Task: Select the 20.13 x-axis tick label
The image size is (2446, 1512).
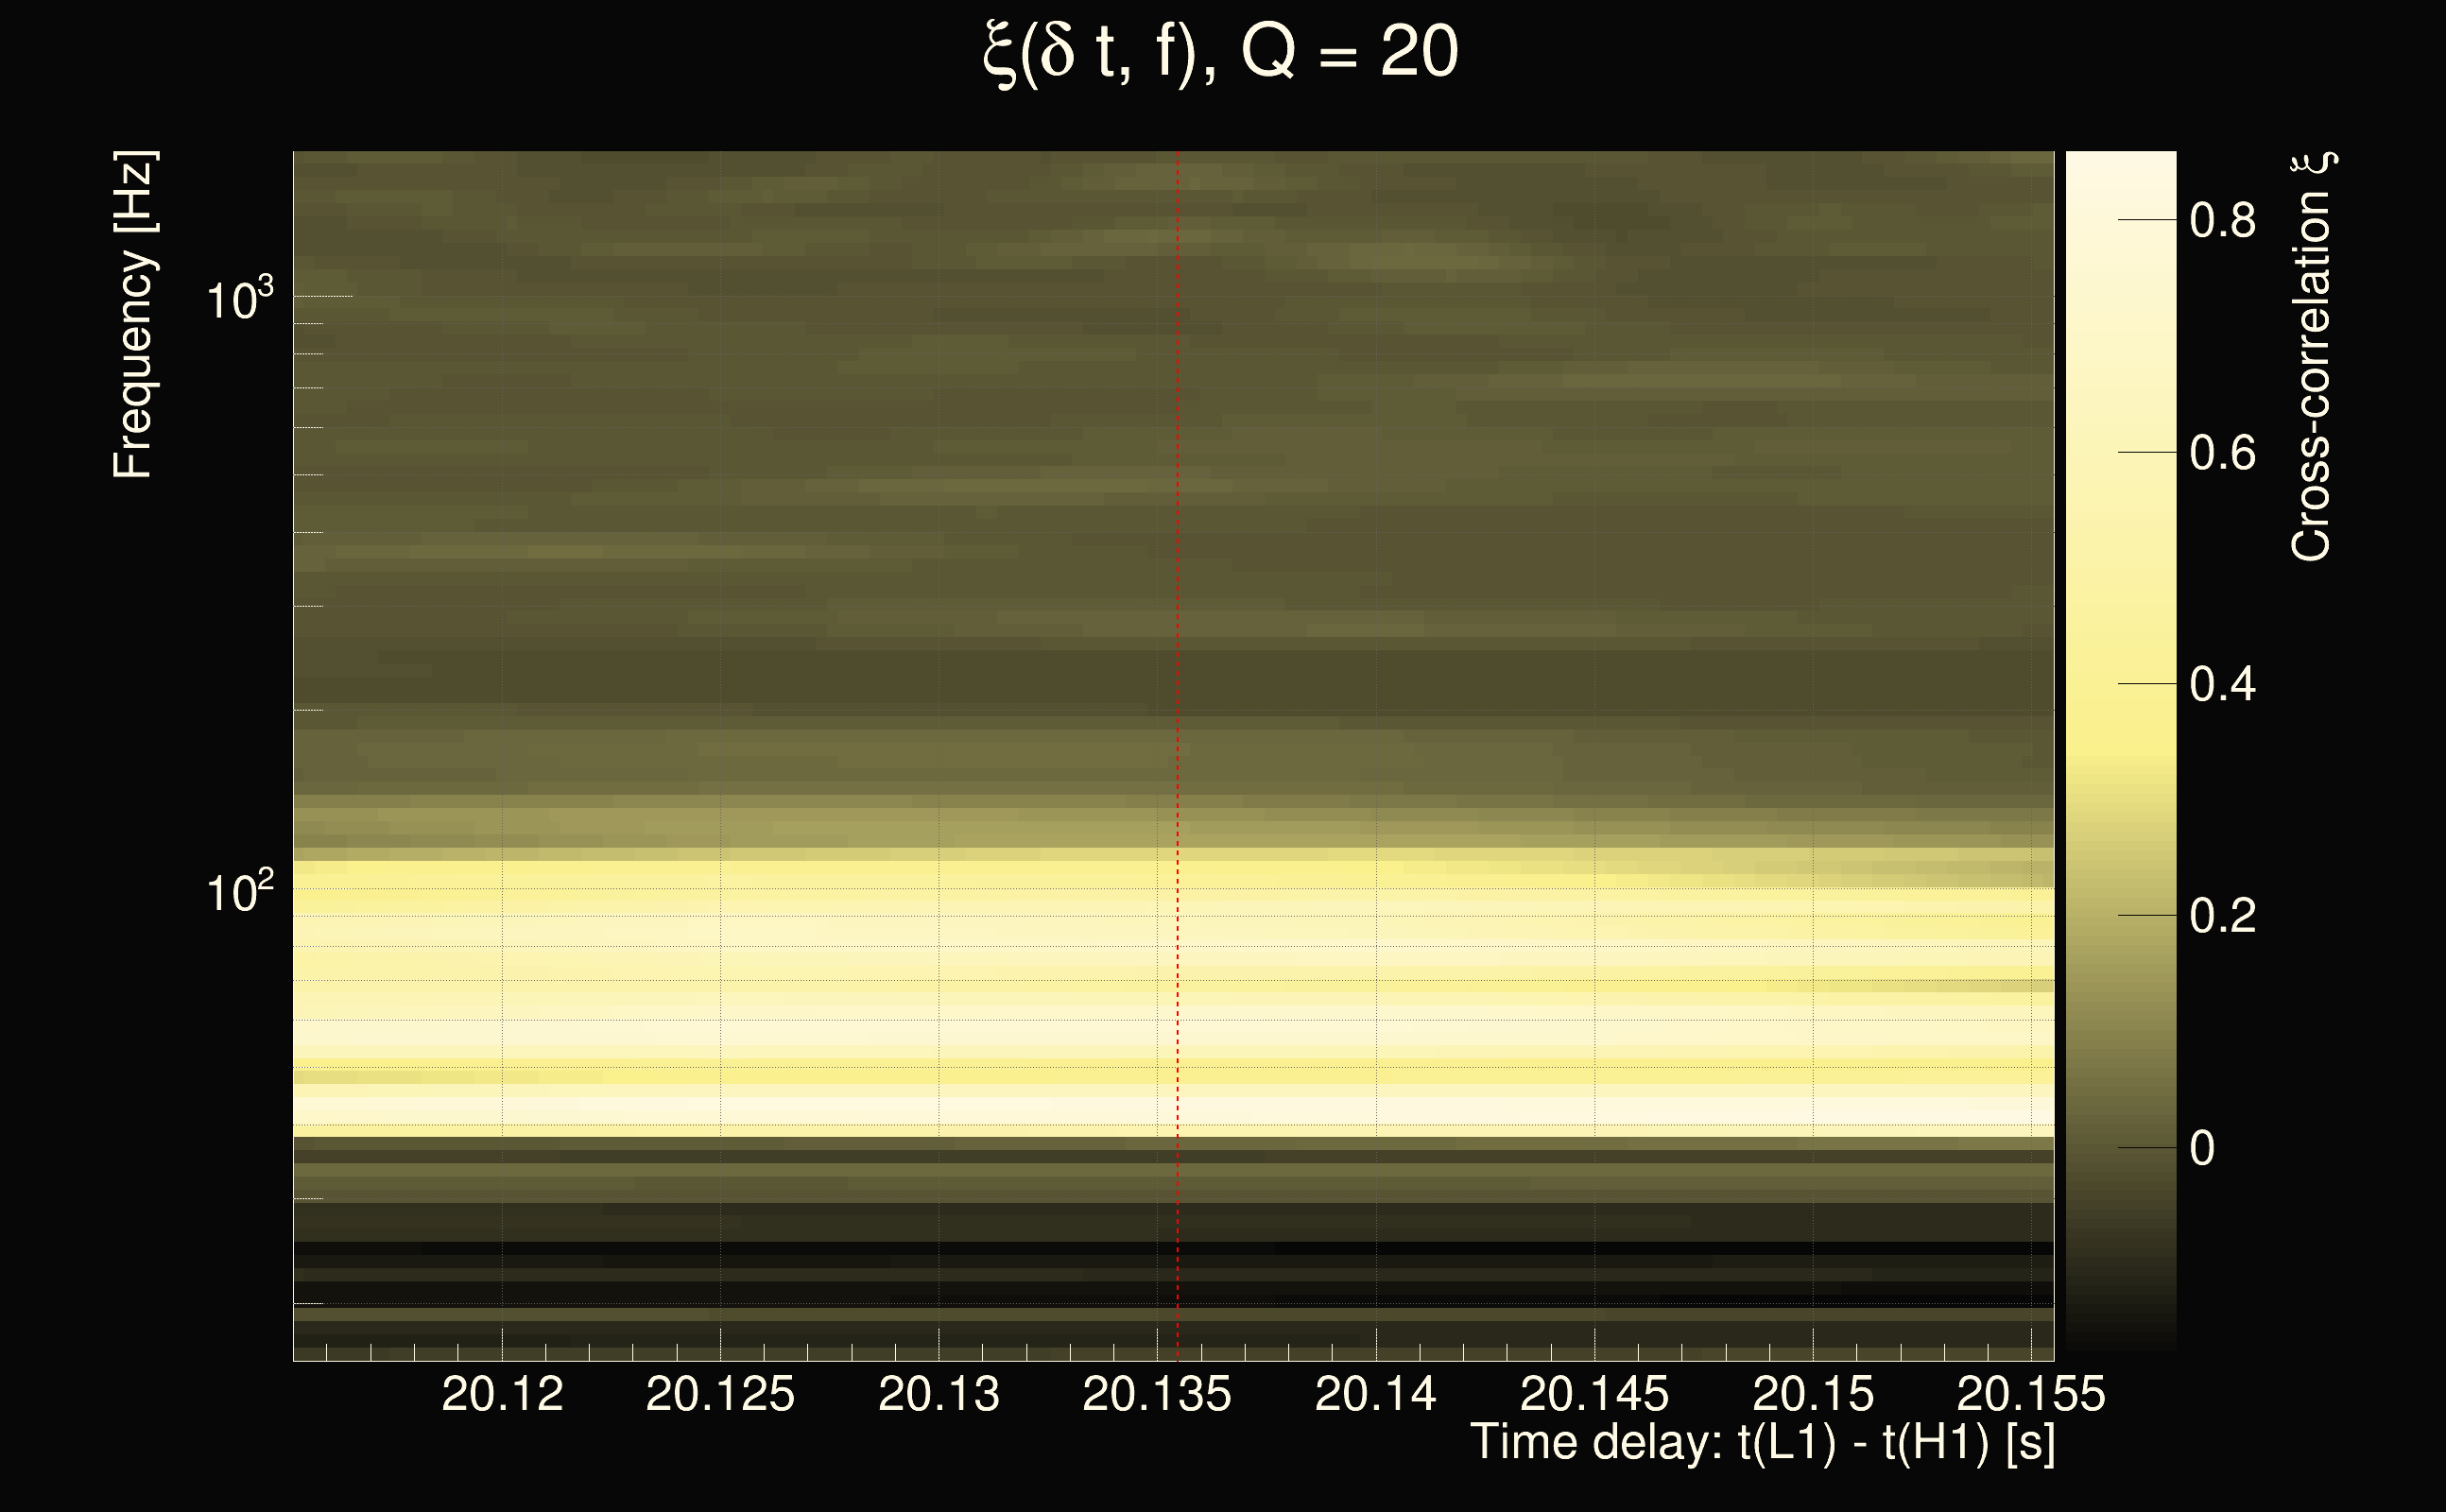Action: (x=938, y=1394)
